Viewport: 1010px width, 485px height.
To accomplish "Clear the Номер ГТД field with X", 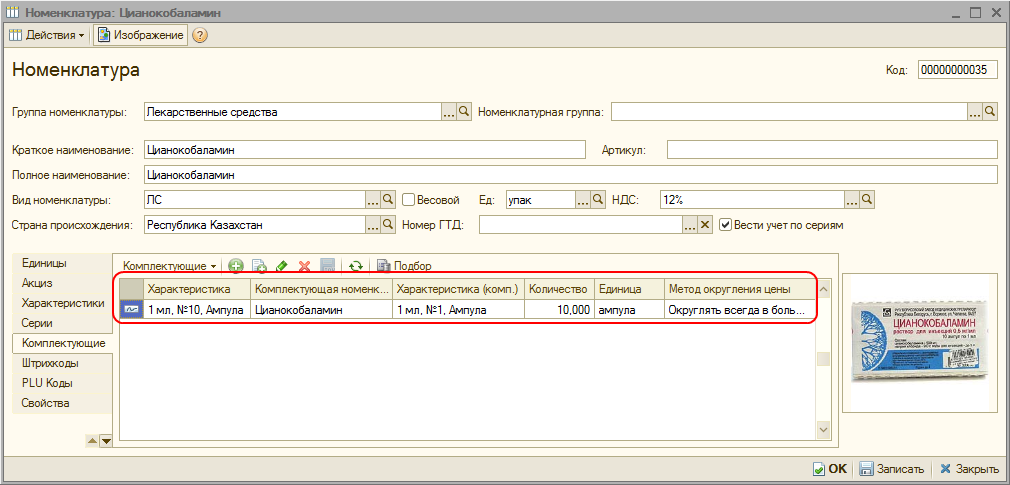I will (705, 225).
